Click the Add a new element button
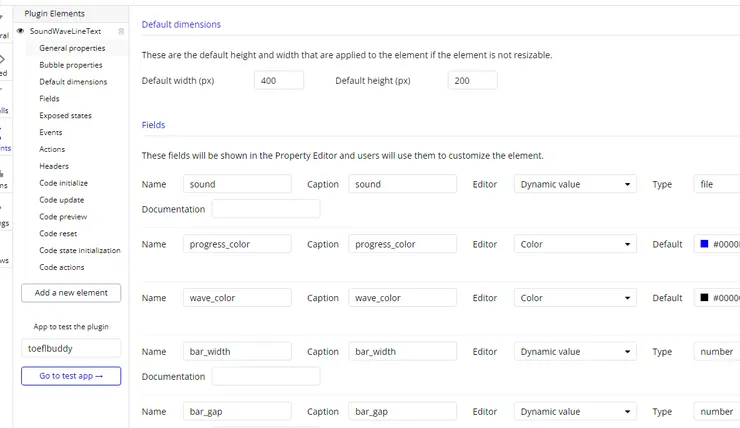The width and height of the screenshot is (740, 428). [x=71, y=293]
